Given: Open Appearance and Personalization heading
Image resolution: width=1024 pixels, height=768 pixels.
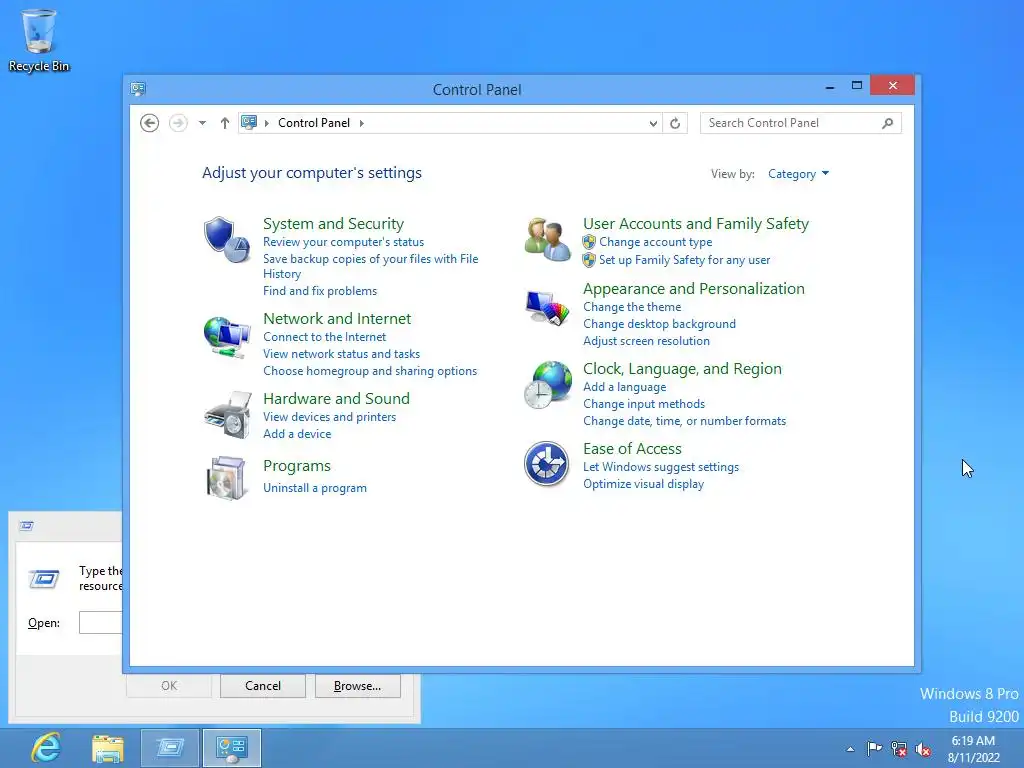Looking at the screenshot, I should pos(694,288).
